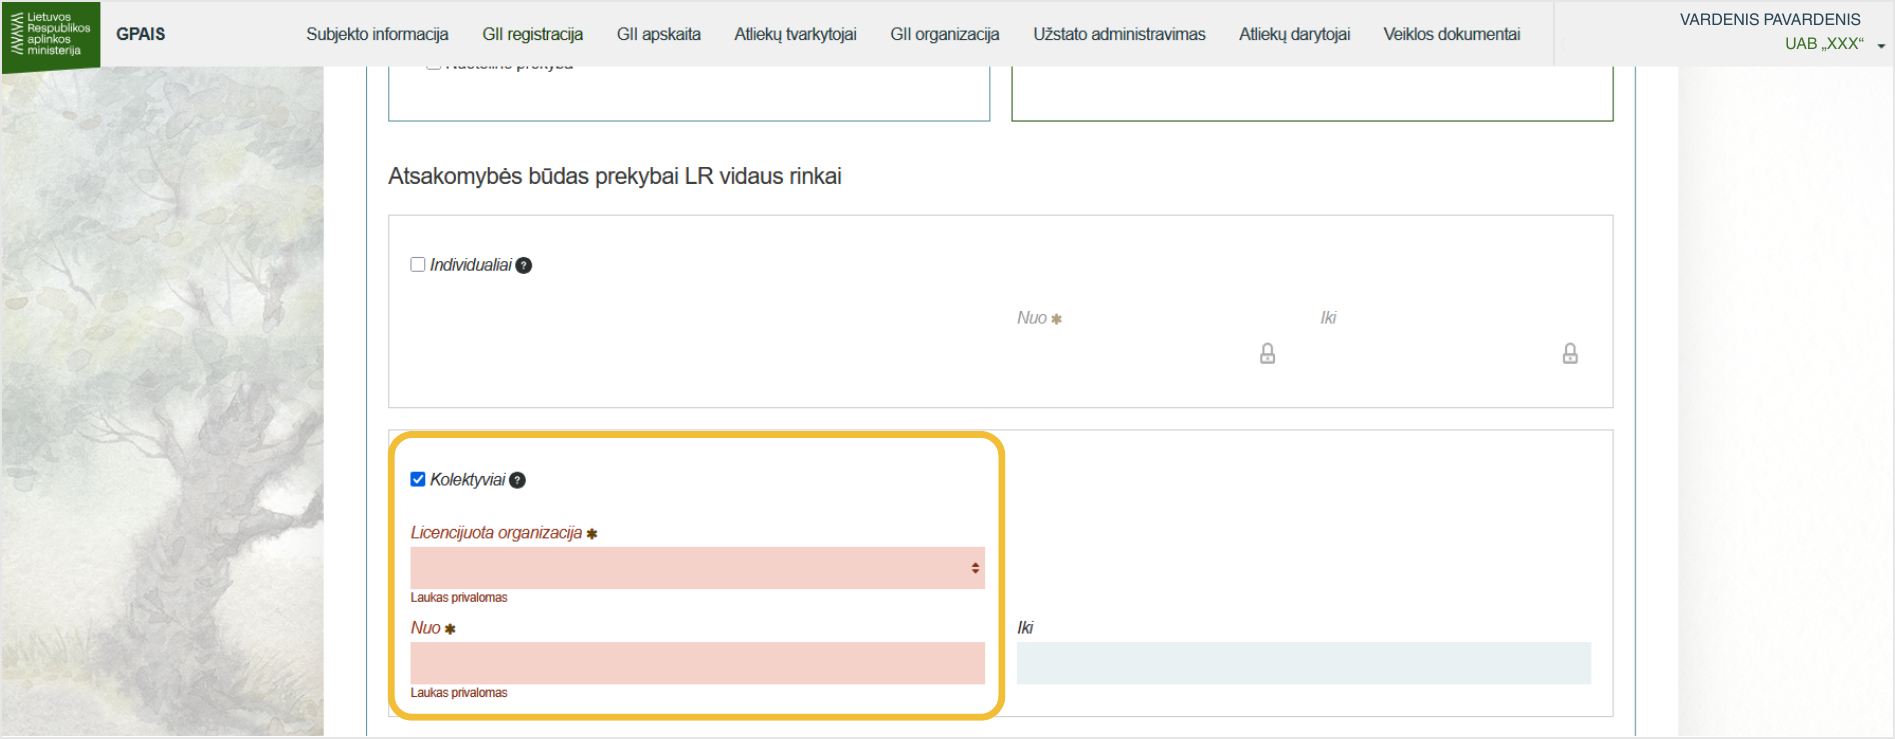The height and width of the screenshot is (739, 1895).
Task: Open GII registracija menu
Action: 532,34
